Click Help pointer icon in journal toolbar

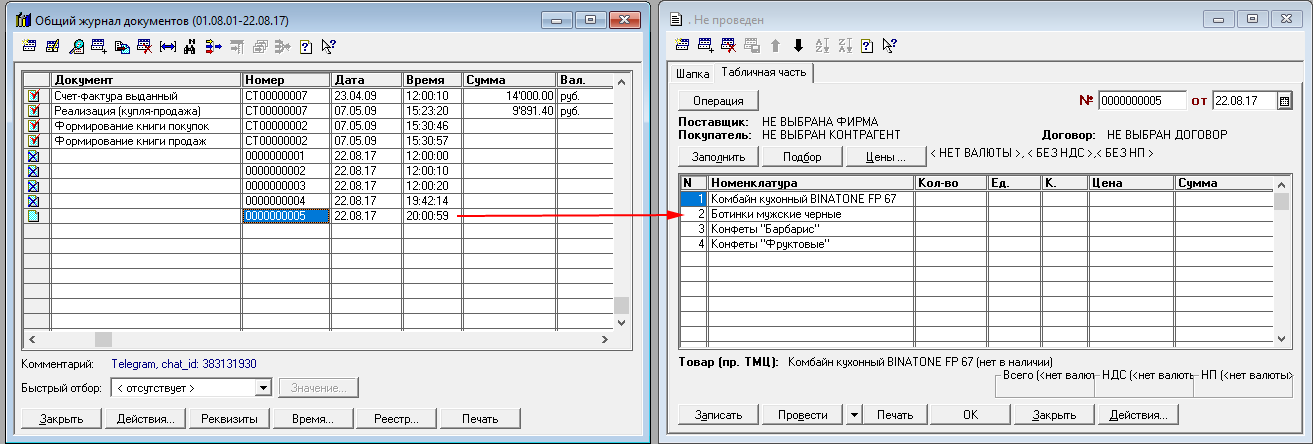point(329,46)
